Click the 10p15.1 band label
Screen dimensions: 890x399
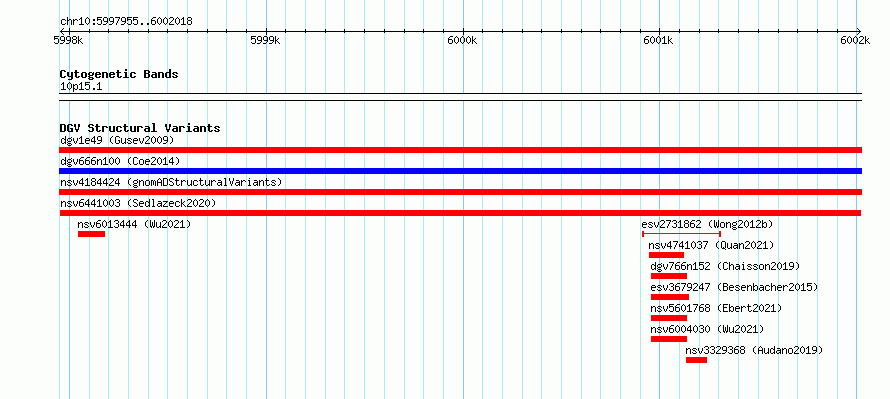pyautogui.click(x=81, y=87)
